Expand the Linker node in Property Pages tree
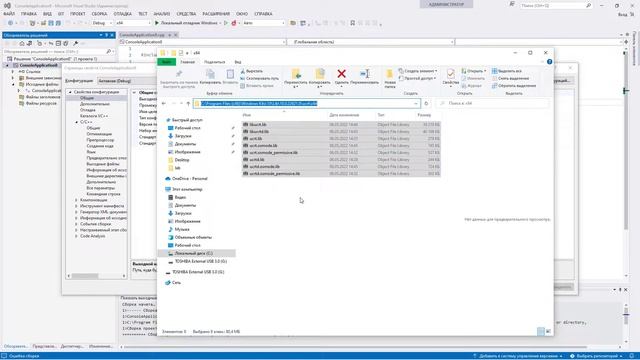Image resolution: width=640 pixels, height=360 pixels. [x=76, y=200]
